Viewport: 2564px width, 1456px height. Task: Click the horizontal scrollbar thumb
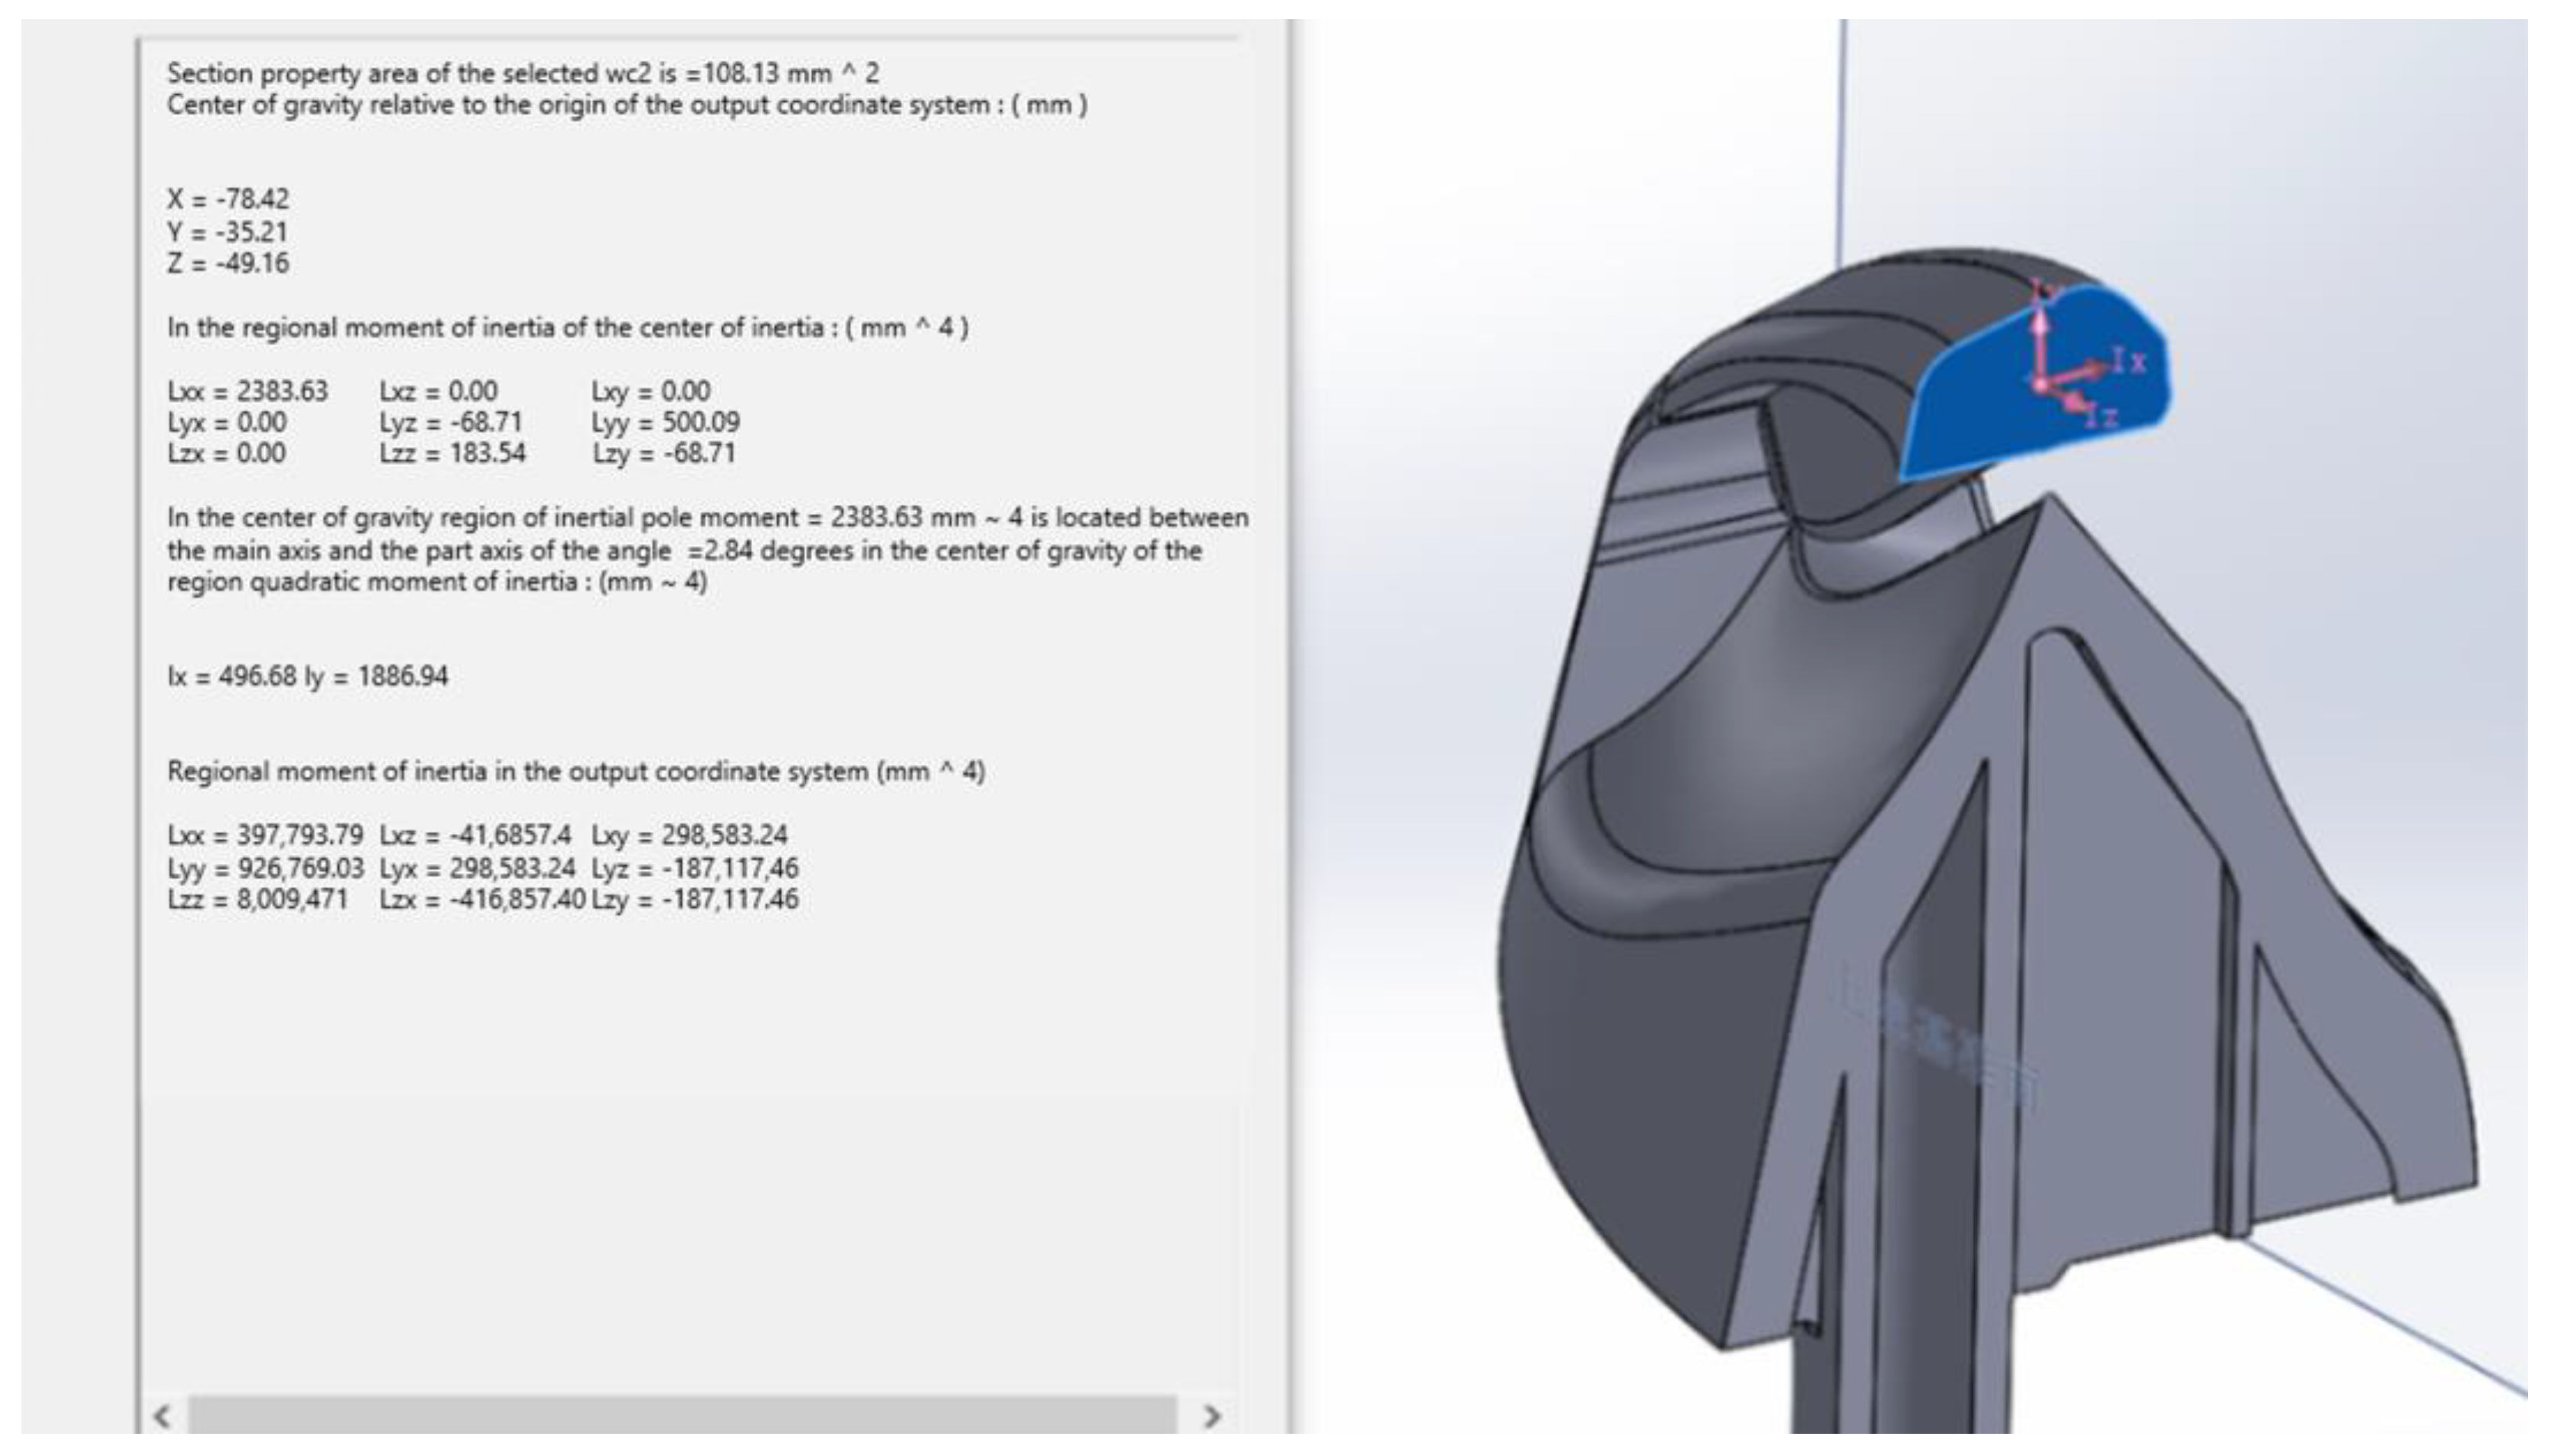point(682,1416)
